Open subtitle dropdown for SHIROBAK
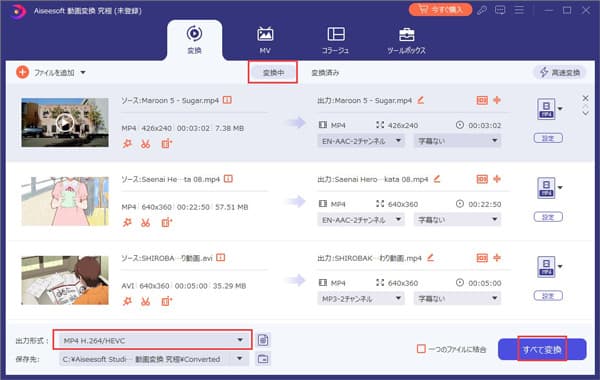The image size is (600, 380). (x=457, y=298)
